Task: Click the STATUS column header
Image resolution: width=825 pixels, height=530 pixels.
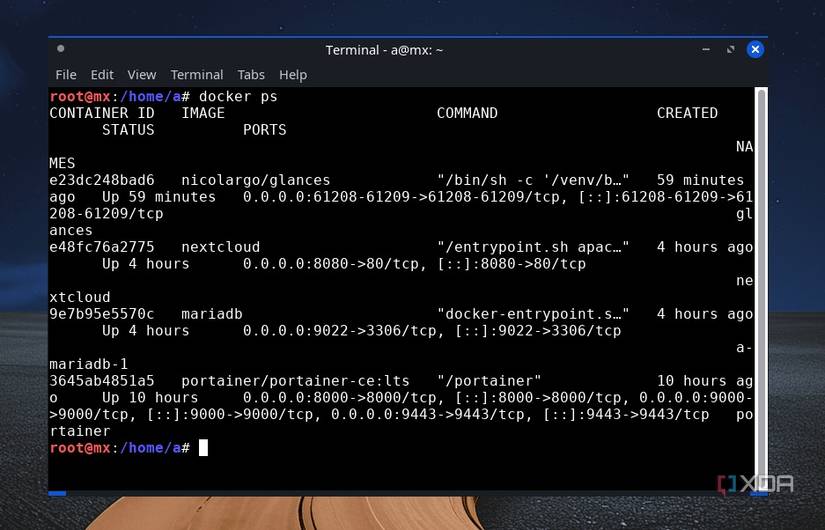Action: click(128, 130)
